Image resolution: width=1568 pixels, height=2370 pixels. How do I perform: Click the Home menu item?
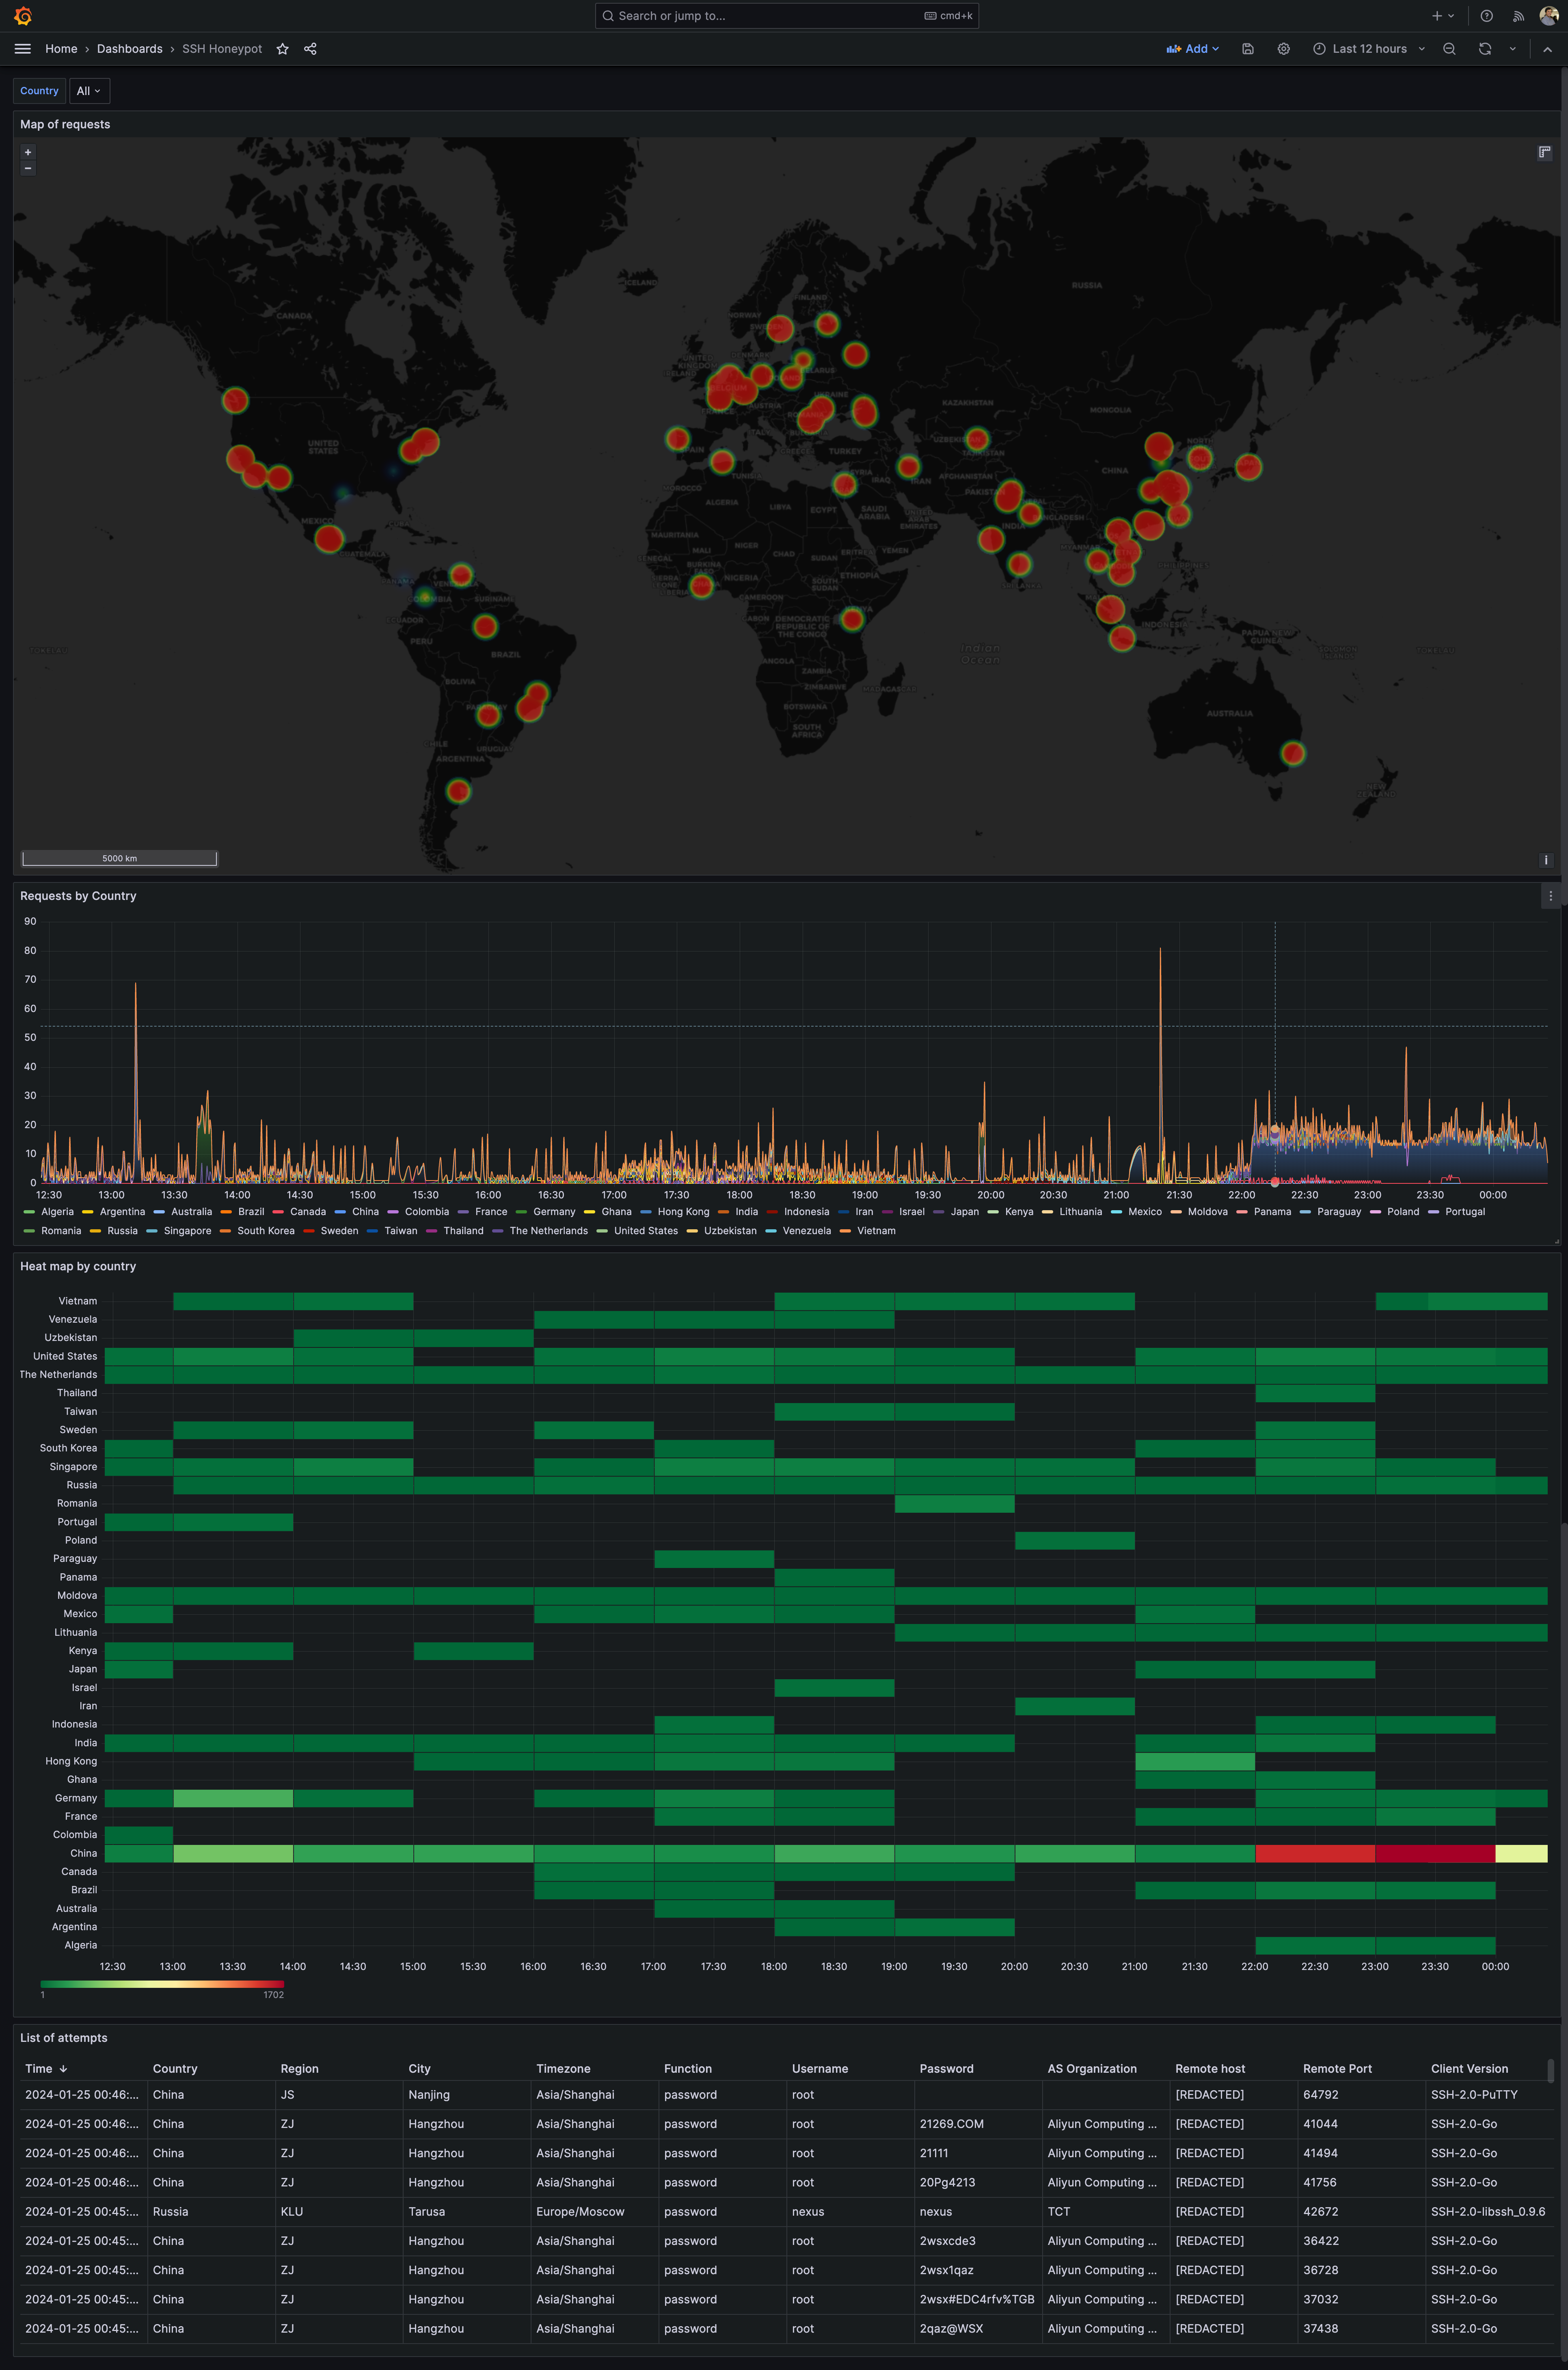click(61, 47)
